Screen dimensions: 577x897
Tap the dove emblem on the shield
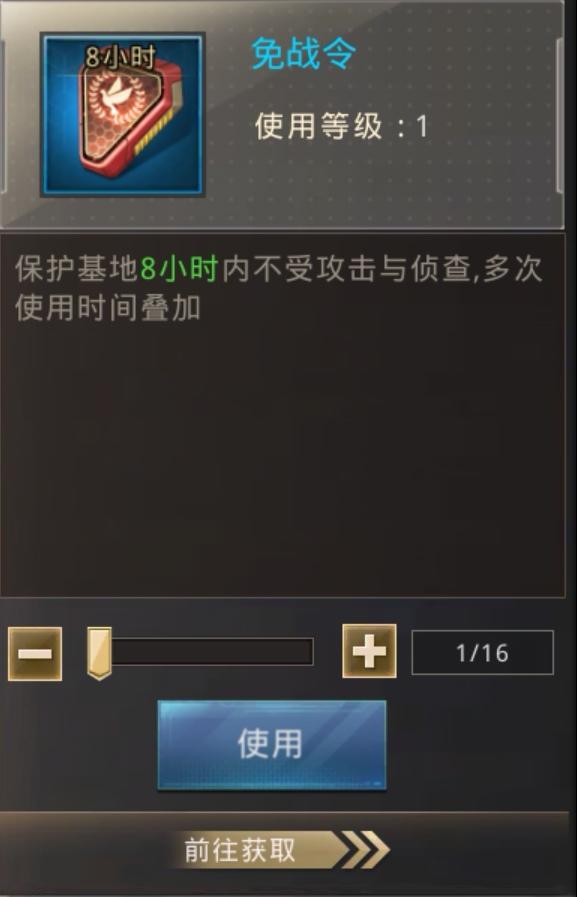pyautogui.click(x=118, y=102)
